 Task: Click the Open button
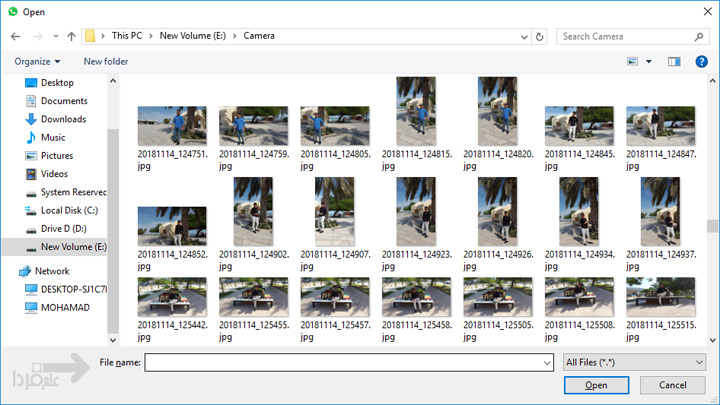pos(596,385)
